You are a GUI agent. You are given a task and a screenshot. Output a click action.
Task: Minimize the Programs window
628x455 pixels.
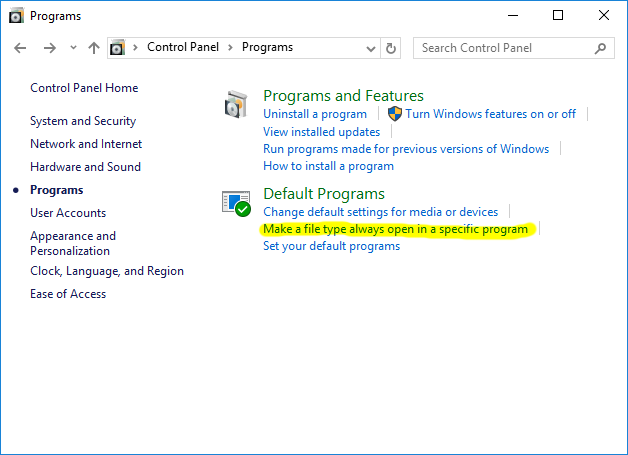click(x=513, y=16)
